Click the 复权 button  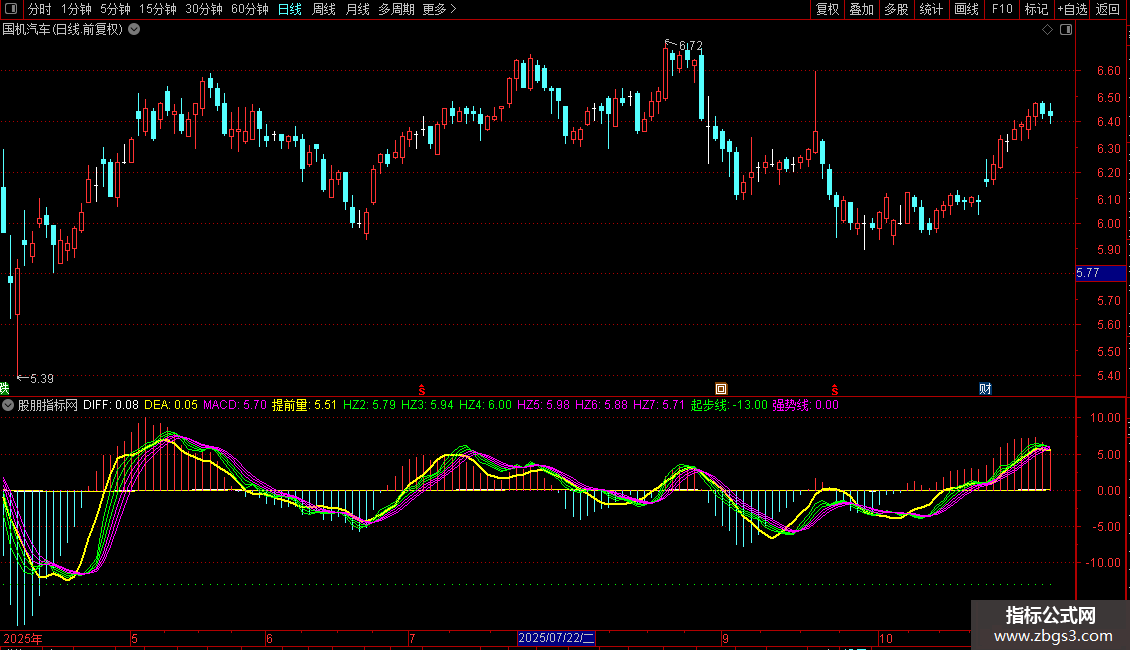coord(828,10)
